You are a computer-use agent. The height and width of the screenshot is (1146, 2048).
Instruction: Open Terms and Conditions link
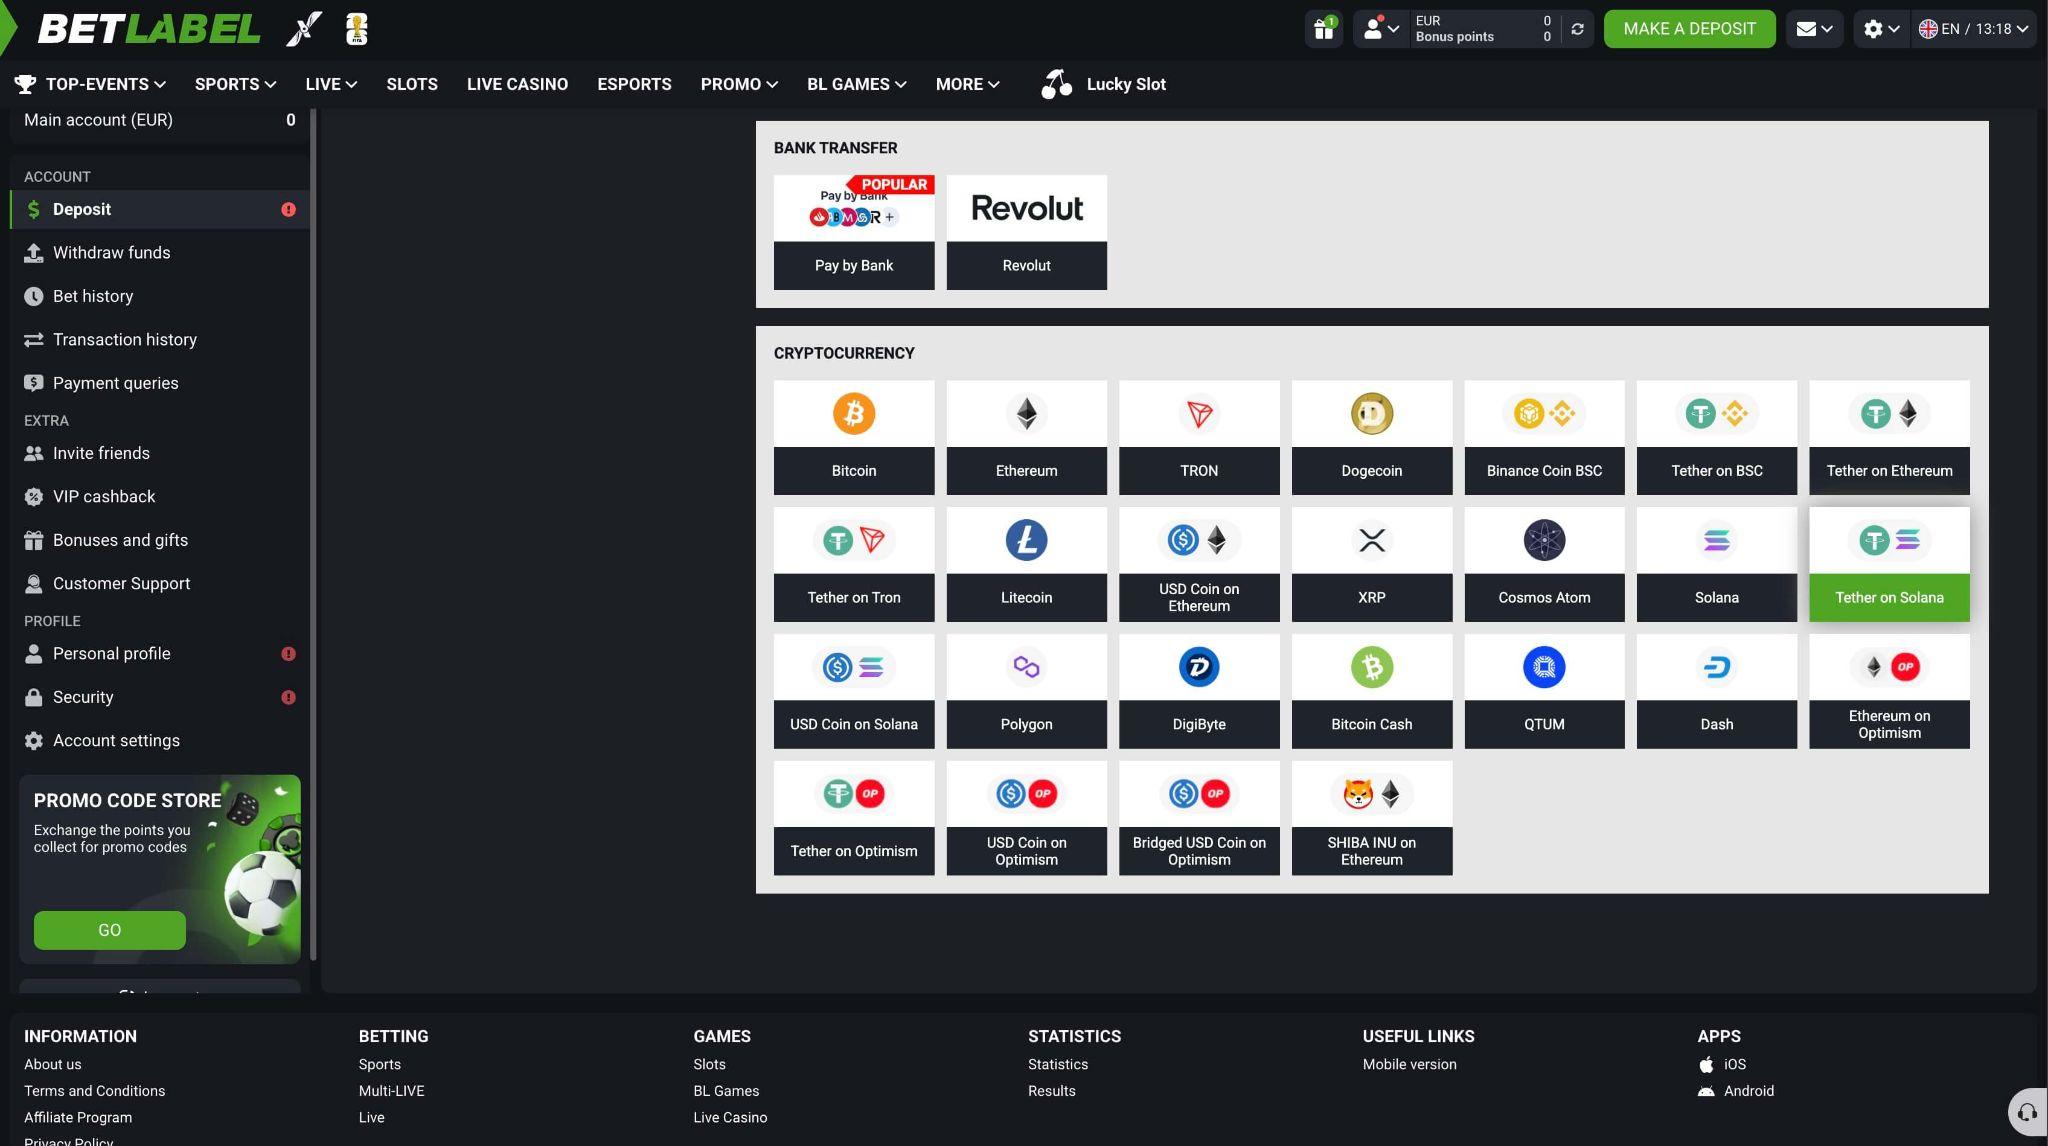click(x=94, y=1091)
